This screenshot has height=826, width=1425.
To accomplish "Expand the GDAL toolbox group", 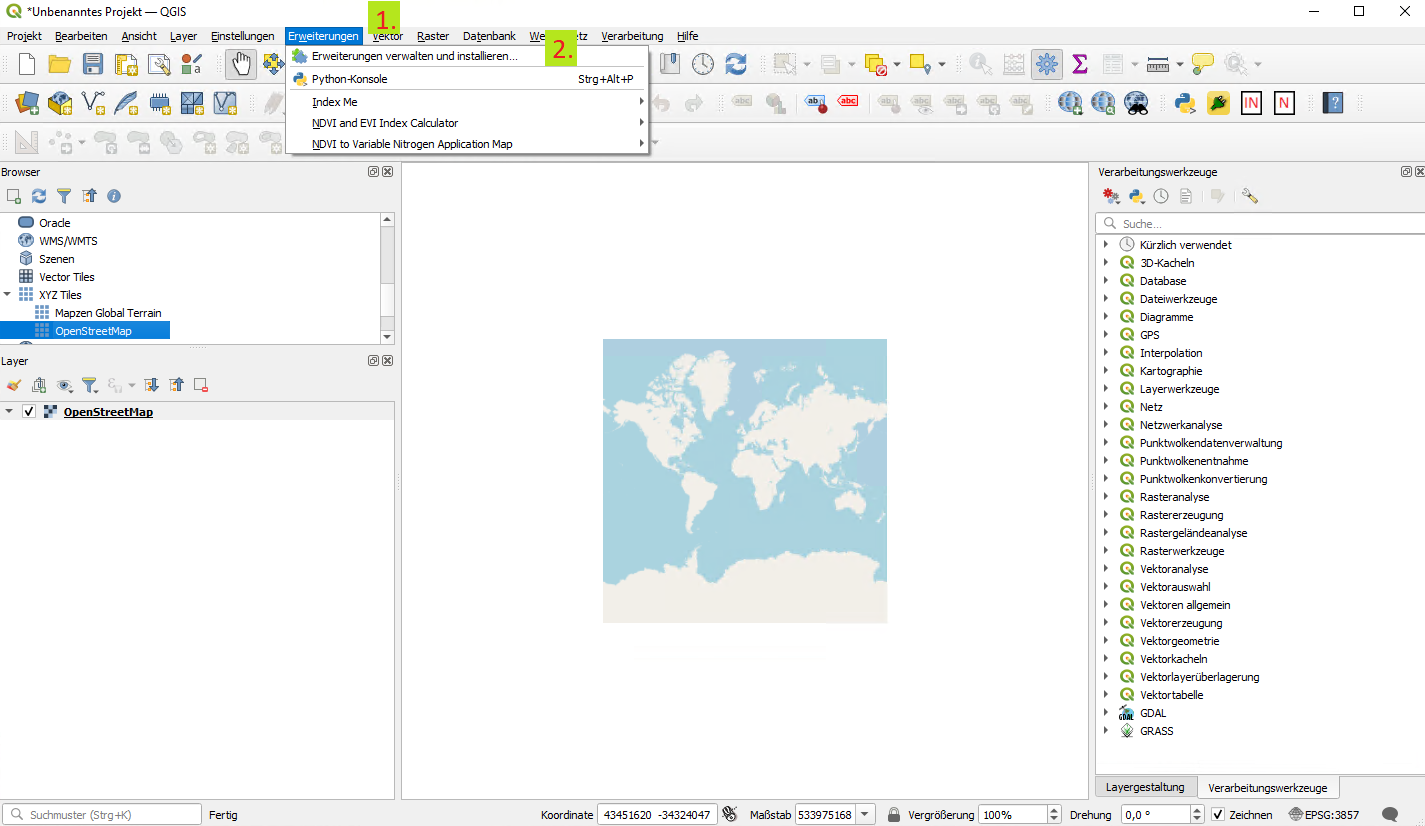I will click(1106, 713).
